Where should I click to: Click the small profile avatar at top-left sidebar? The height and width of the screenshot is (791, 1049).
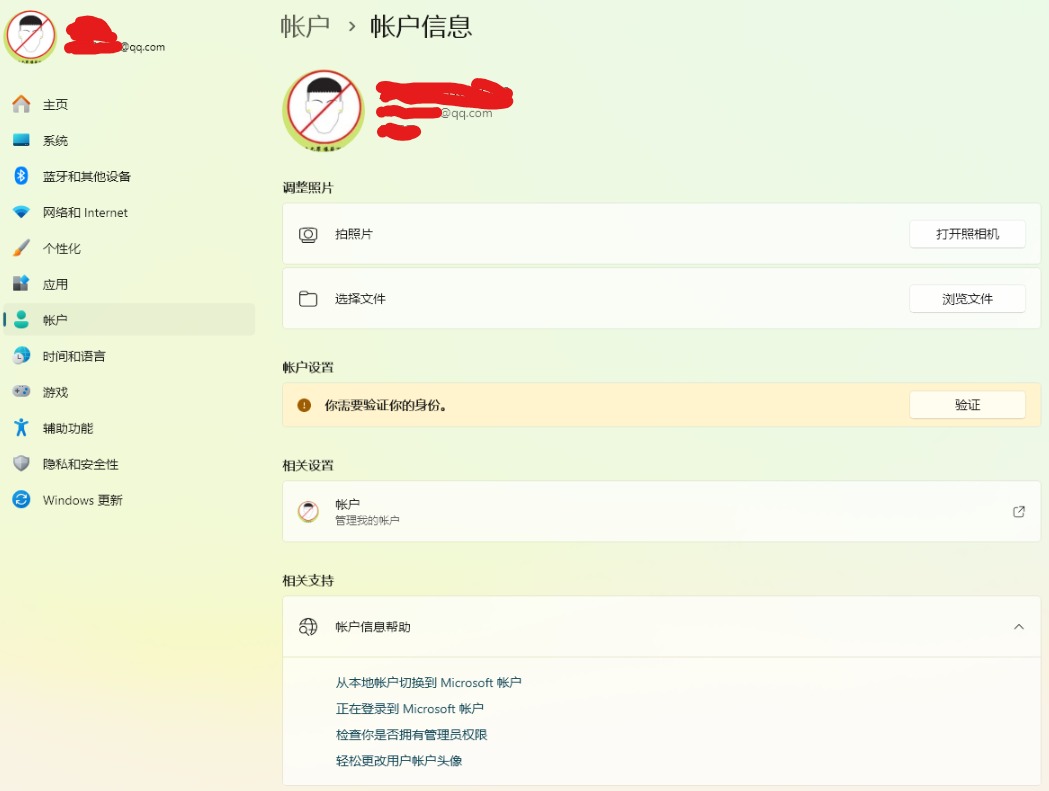tap(30, 37)
